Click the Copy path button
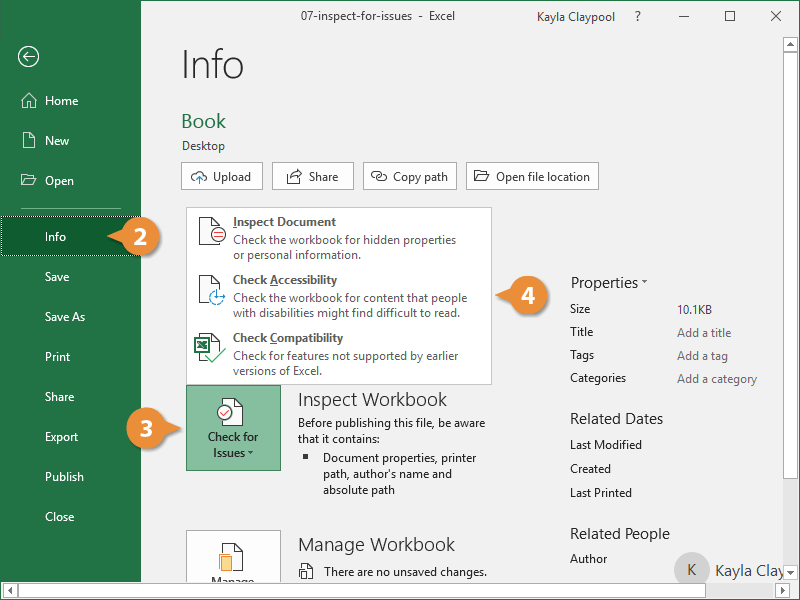 click(x=410, y=177)
